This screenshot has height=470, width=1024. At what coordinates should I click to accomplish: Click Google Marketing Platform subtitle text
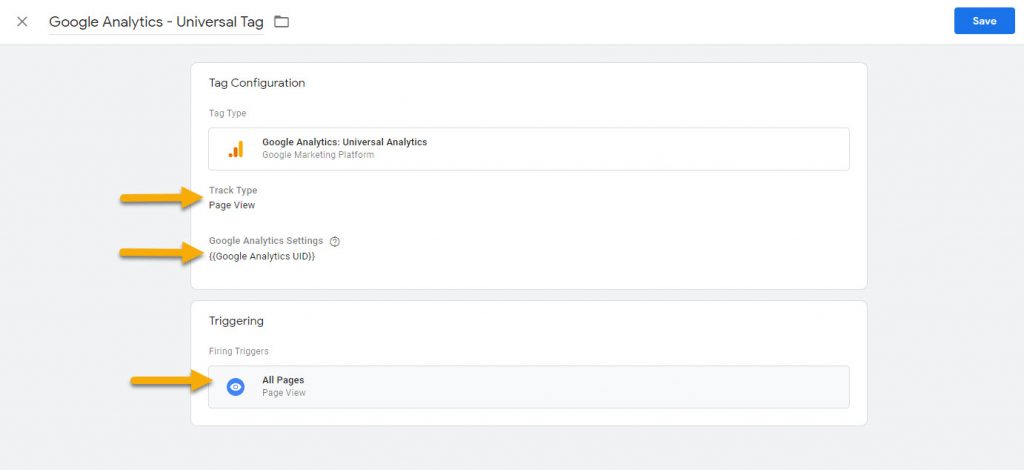point(318,155)
